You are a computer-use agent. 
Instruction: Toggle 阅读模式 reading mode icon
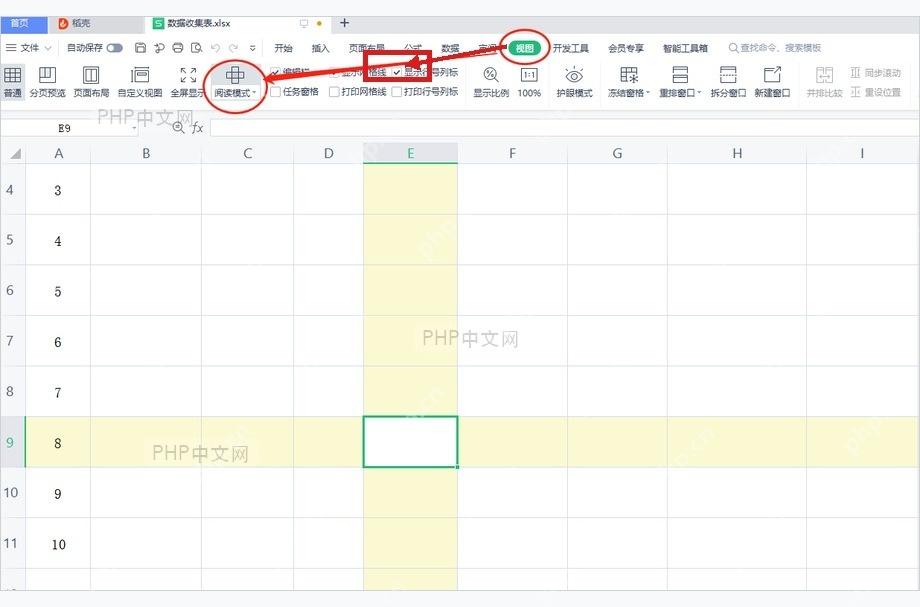[x=235, y=75]
